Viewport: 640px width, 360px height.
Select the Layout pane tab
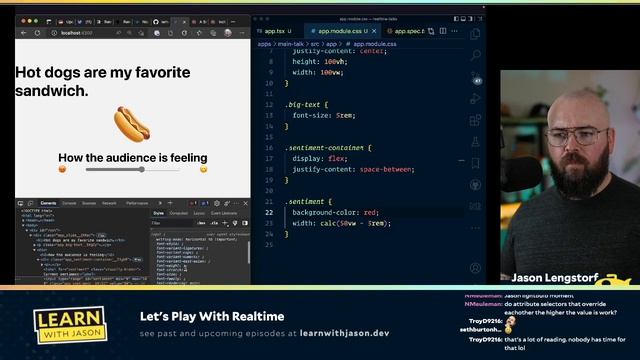coord(199,213)
